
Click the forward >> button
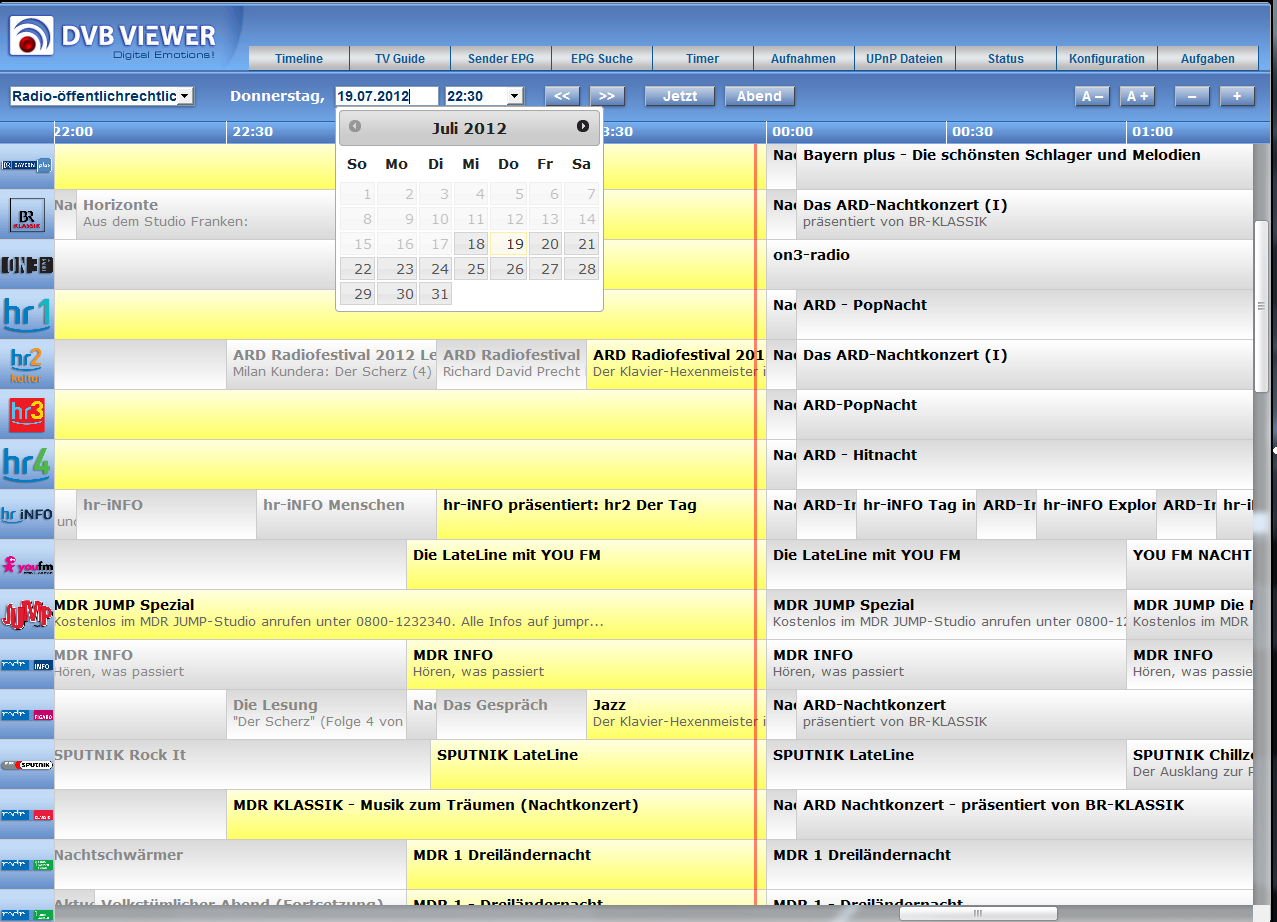(x=607, y=96)
